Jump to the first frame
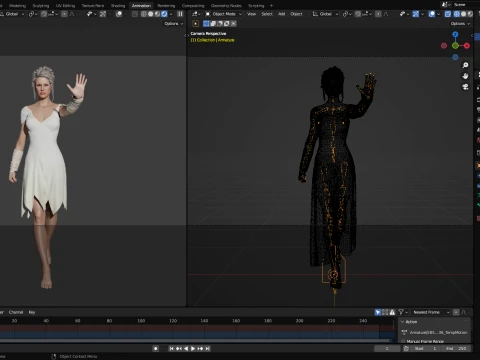The width and height of the screenshot is (480, 360). (171, 349)
